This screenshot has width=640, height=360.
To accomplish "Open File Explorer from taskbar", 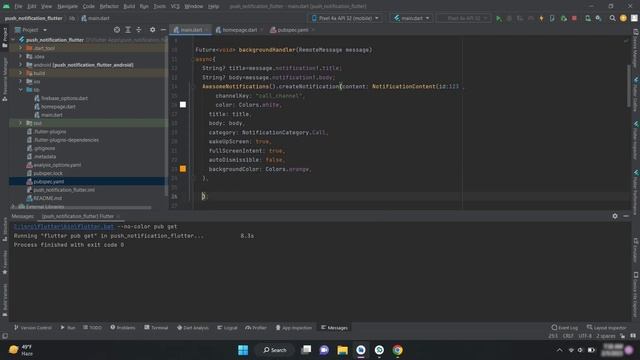I will (x=342, y=350).
